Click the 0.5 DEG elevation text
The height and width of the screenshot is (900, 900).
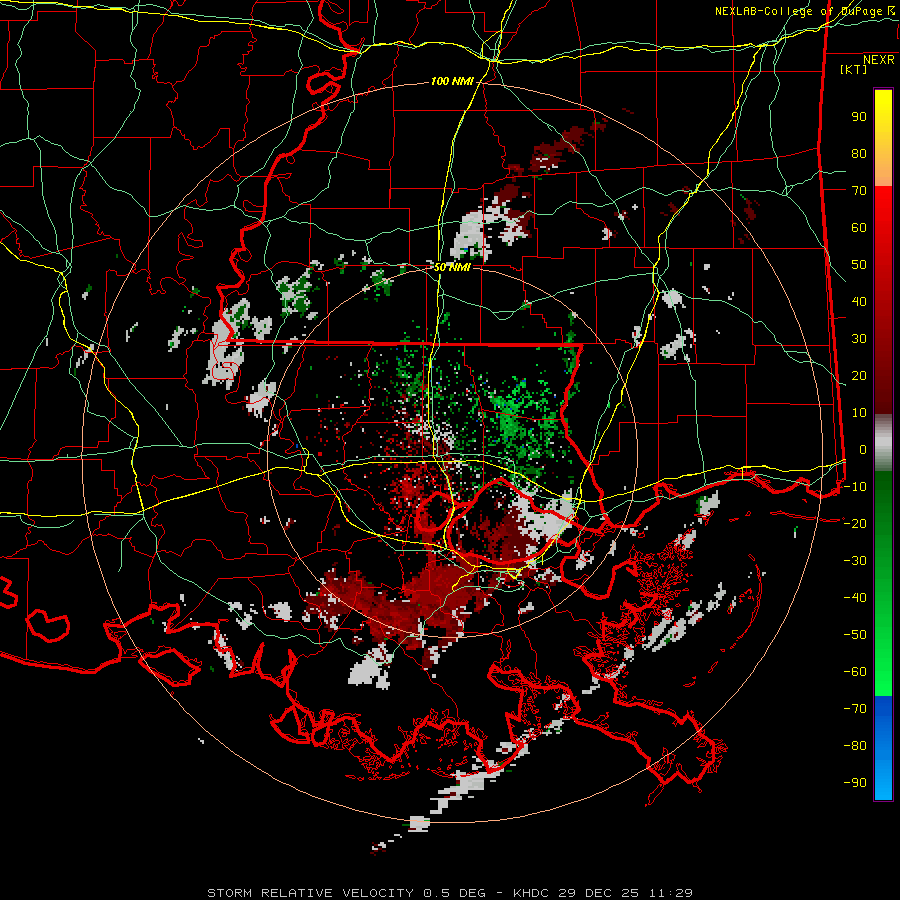coord(454,893)
